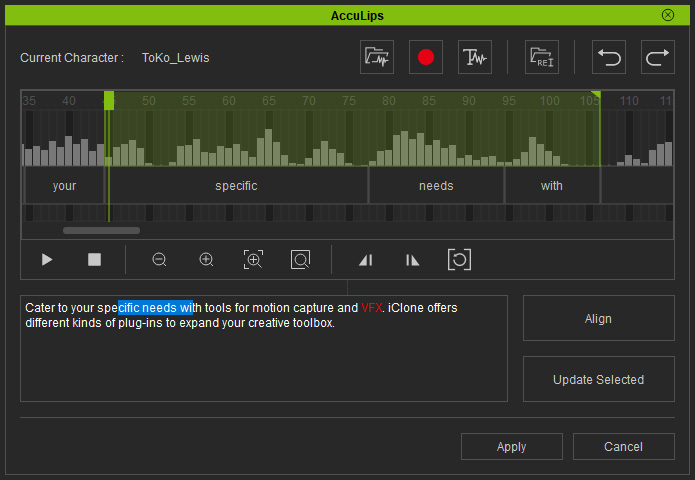This screenshot has width=695, height=480.
Task: Redo the last action
Action: [657, 58]
